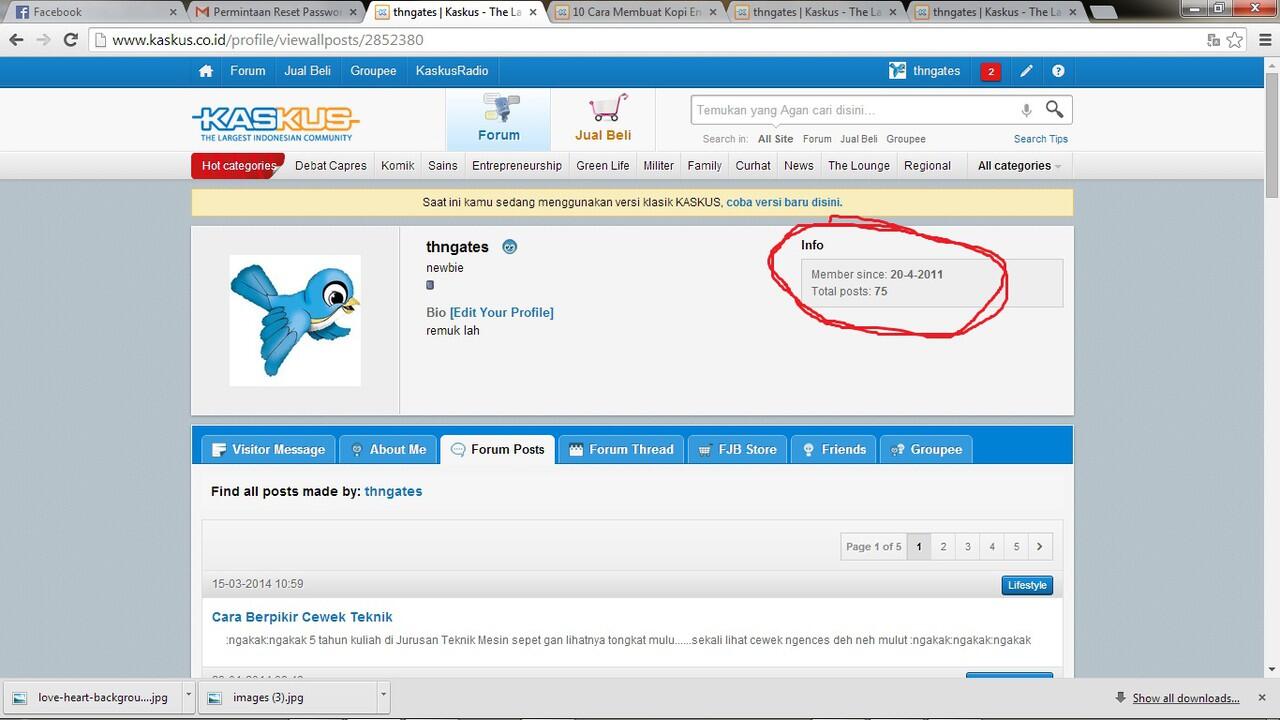This screenshot has width=1280, height=720.
Task: Open the Debat Capres category
Action: pyautogui.click(x=331, y=166)
